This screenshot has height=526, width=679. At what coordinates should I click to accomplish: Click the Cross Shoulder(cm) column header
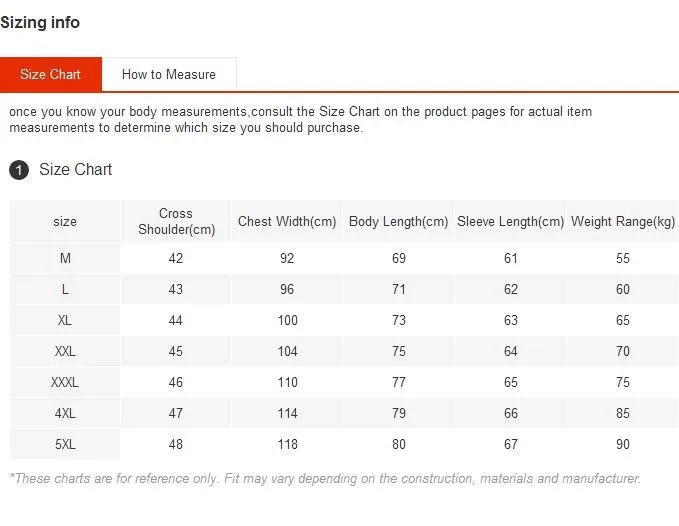(176, 221)
